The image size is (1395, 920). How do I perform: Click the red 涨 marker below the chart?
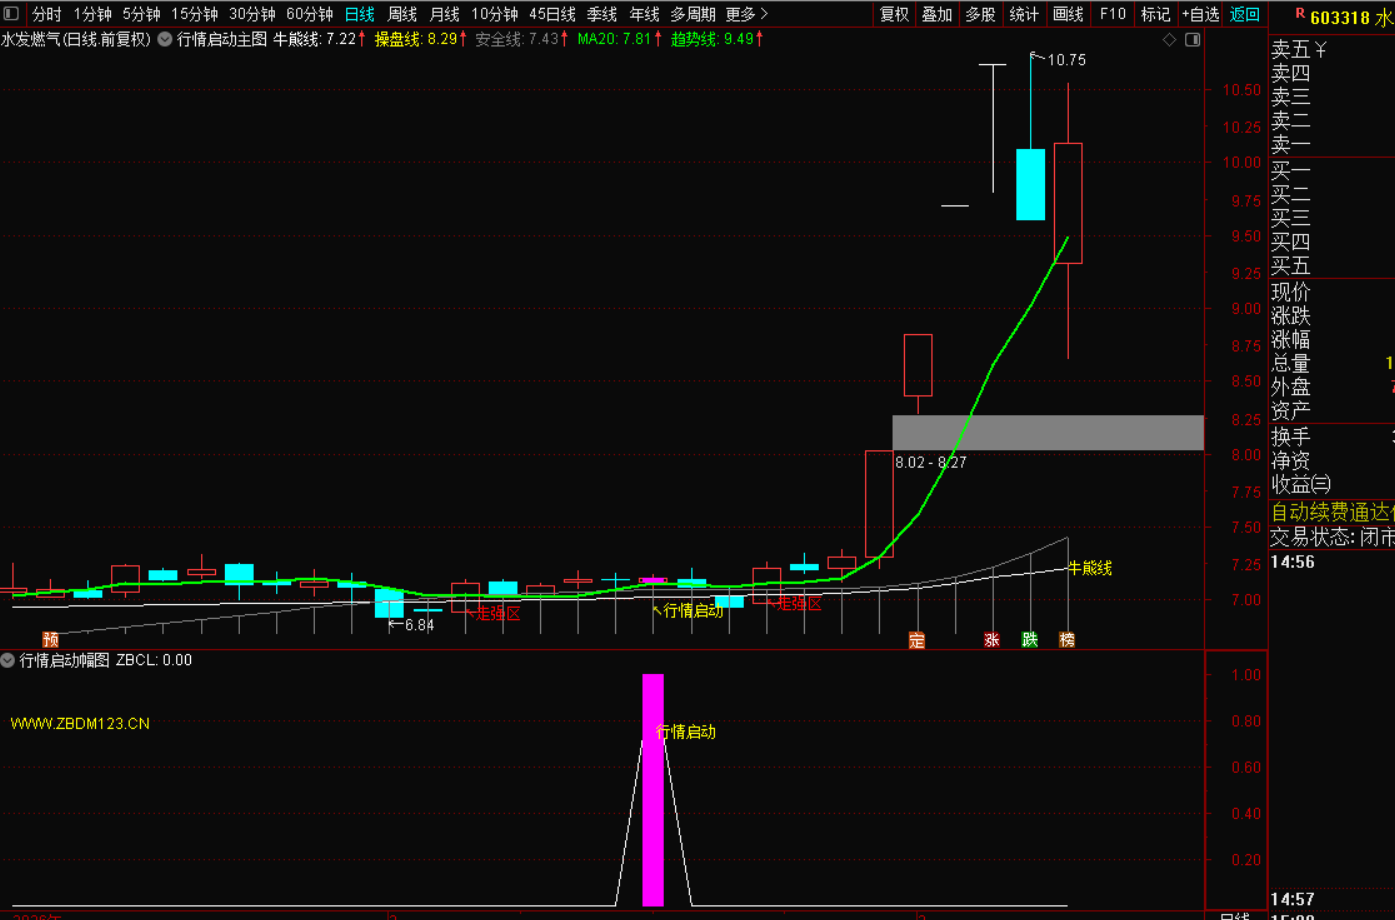coord(991,640)
